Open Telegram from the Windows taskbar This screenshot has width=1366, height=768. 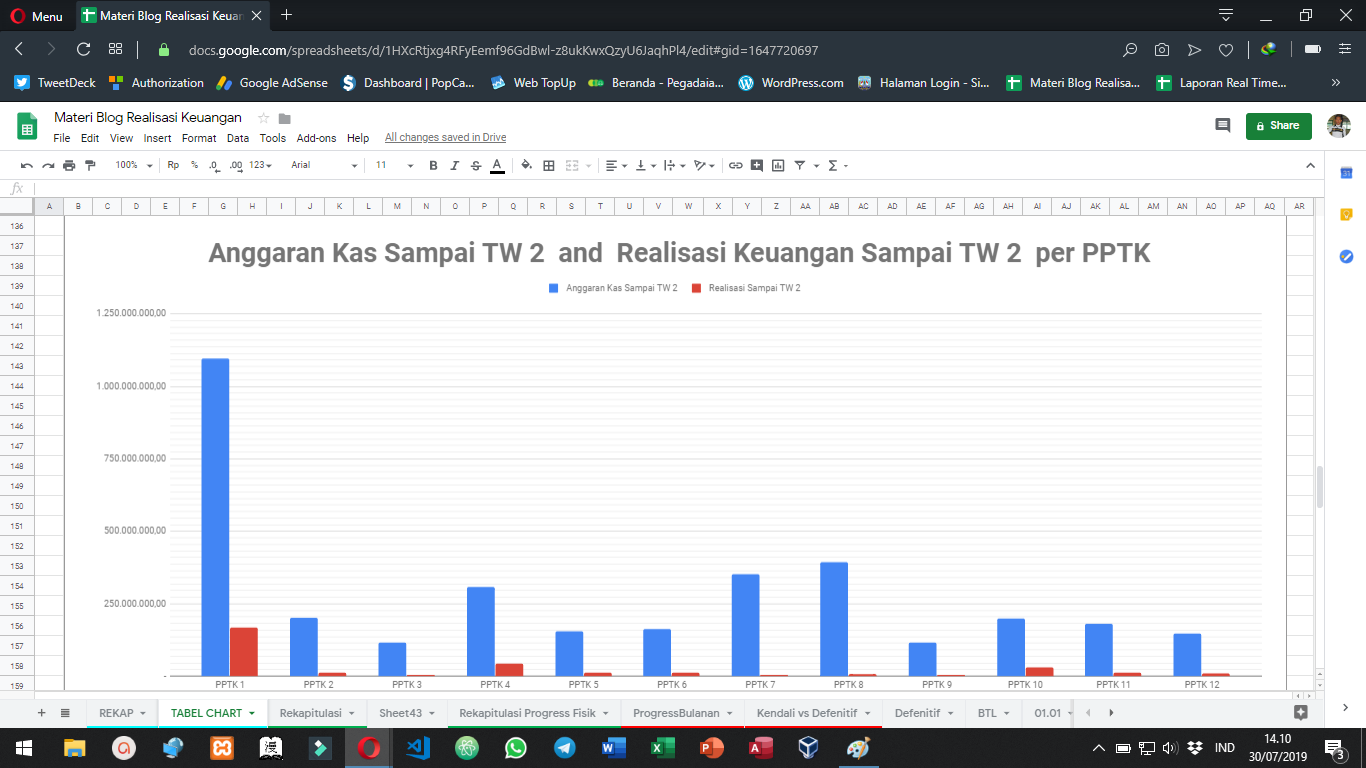(564, 747)
